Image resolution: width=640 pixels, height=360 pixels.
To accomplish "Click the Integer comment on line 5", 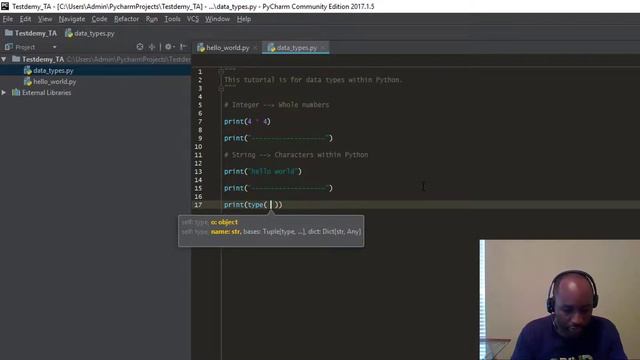I will point(276,105).
